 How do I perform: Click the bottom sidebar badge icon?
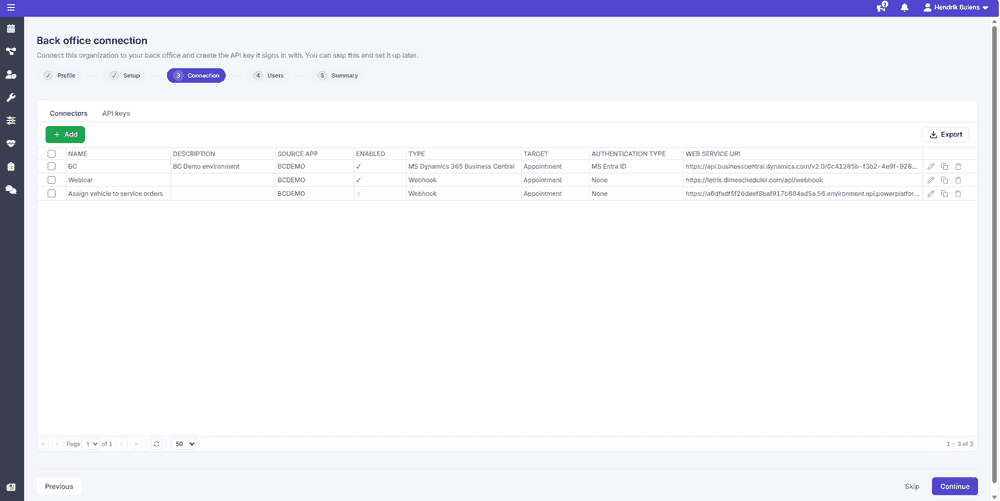tap(11, 488)
